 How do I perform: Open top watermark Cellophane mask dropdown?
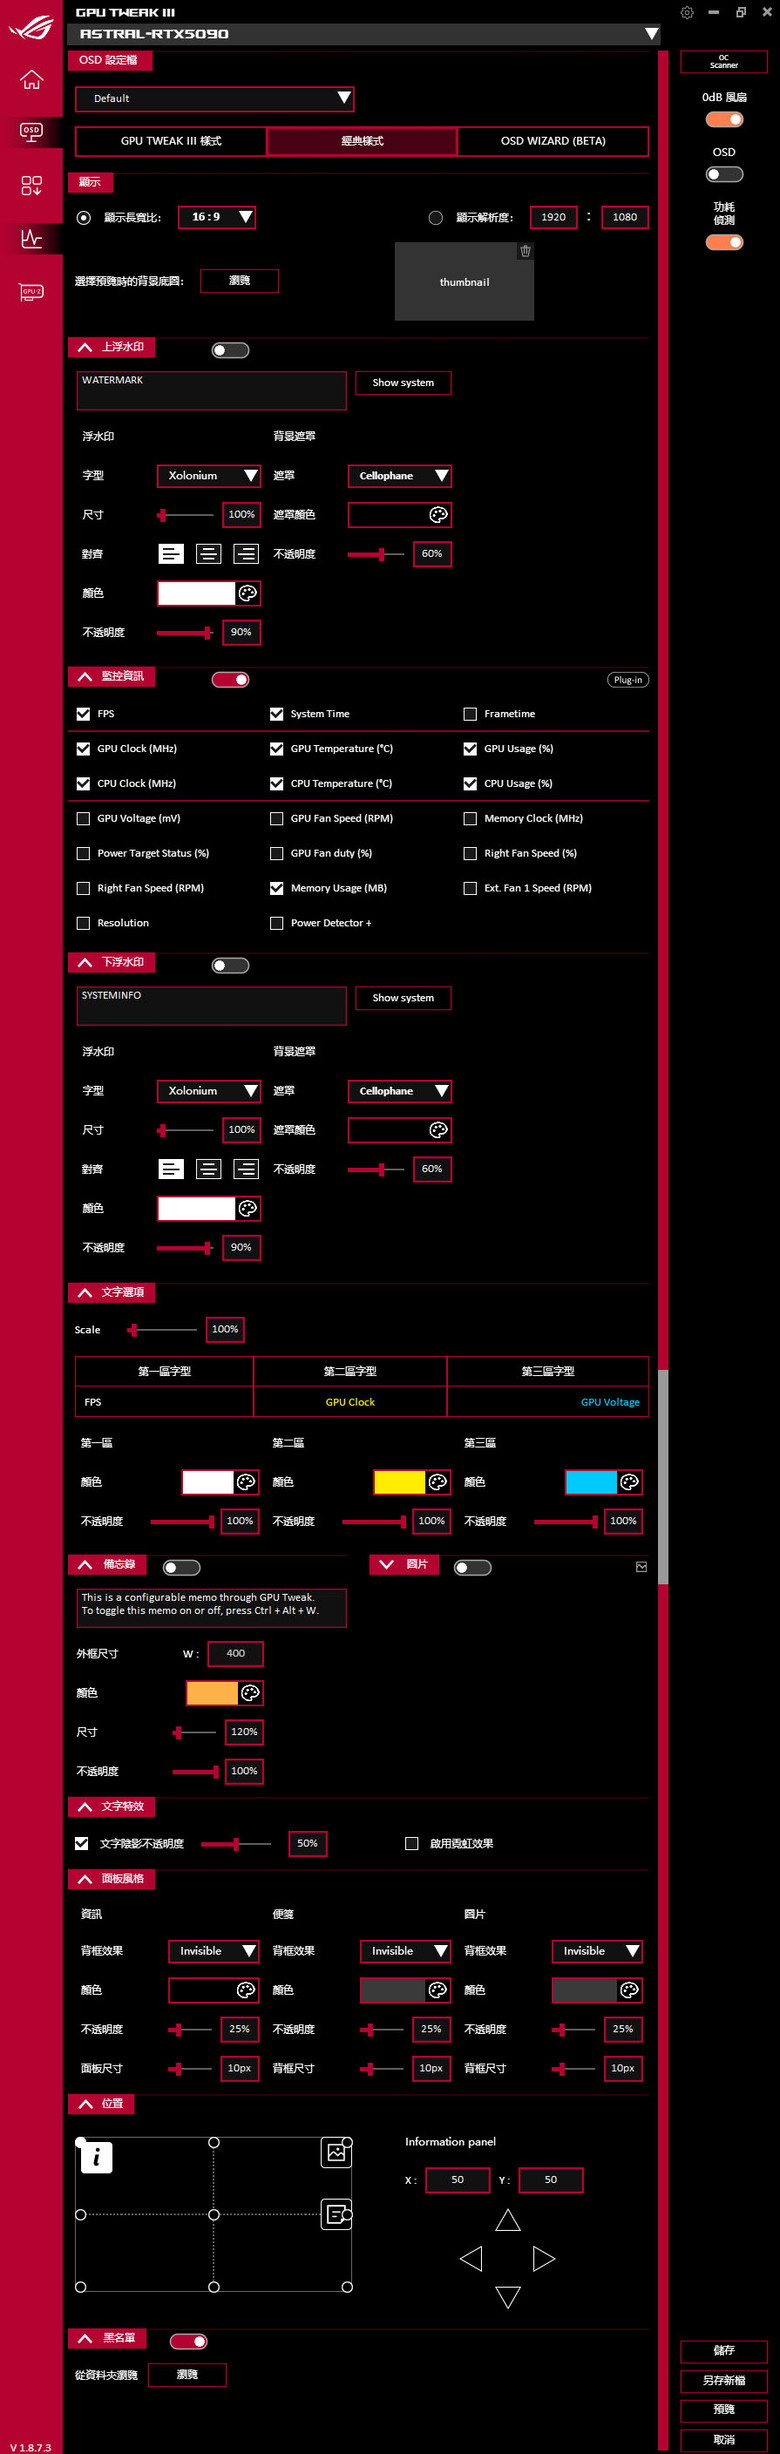(400, 476)
